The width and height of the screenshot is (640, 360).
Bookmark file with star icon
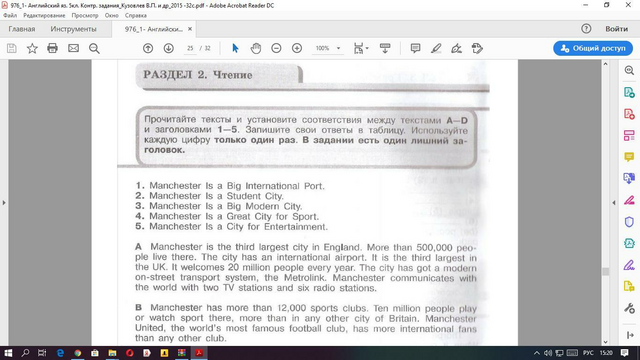tap(32, 48)
